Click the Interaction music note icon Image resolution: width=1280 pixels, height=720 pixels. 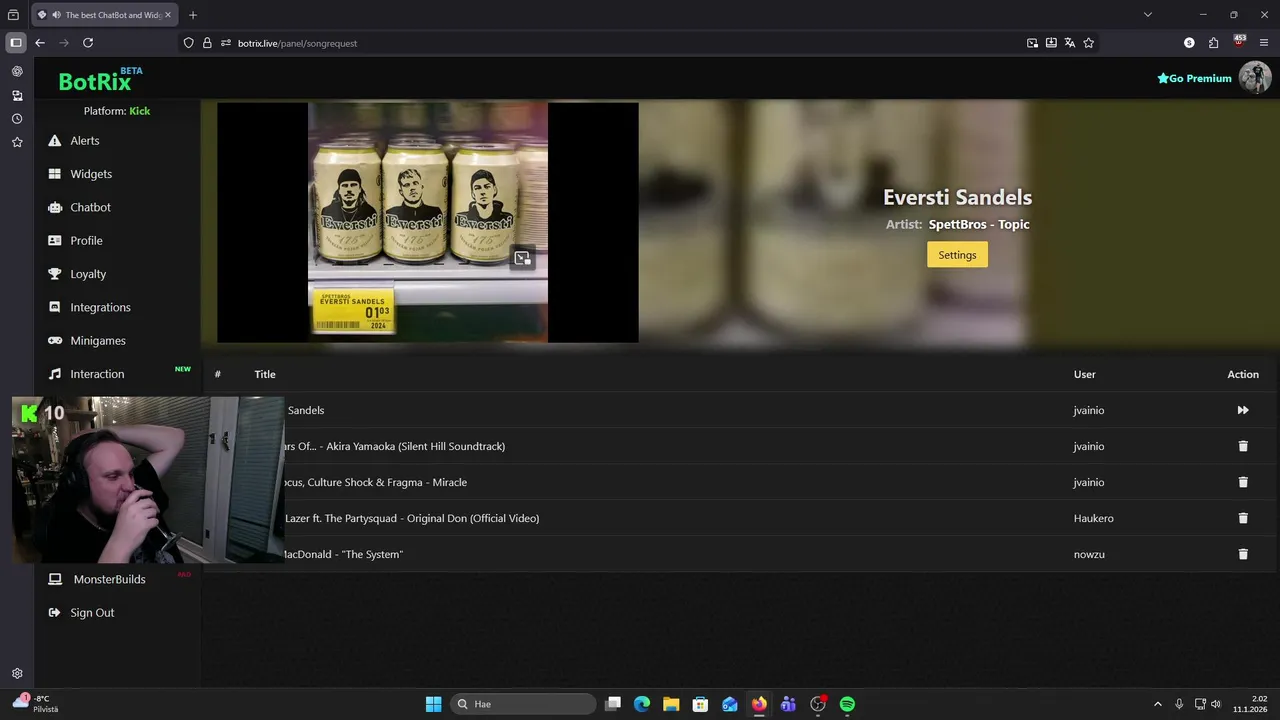click(54, 374)
